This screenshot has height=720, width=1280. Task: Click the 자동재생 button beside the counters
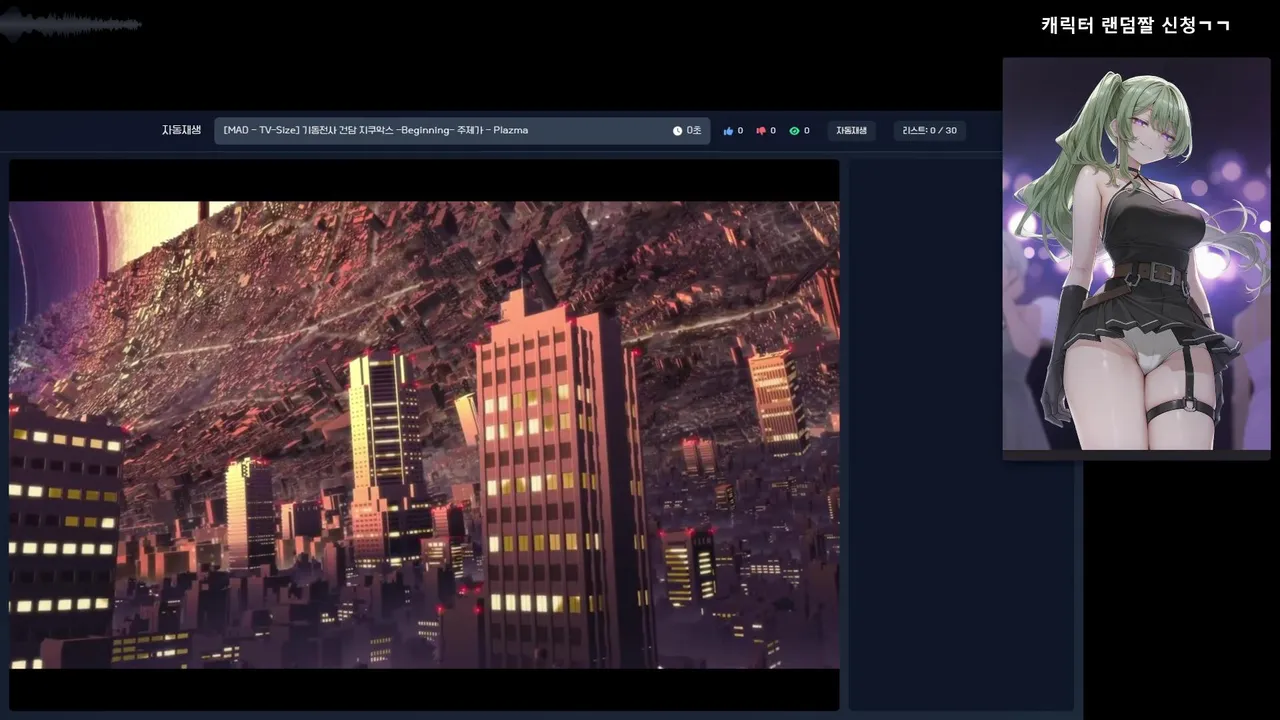point(851,131)
